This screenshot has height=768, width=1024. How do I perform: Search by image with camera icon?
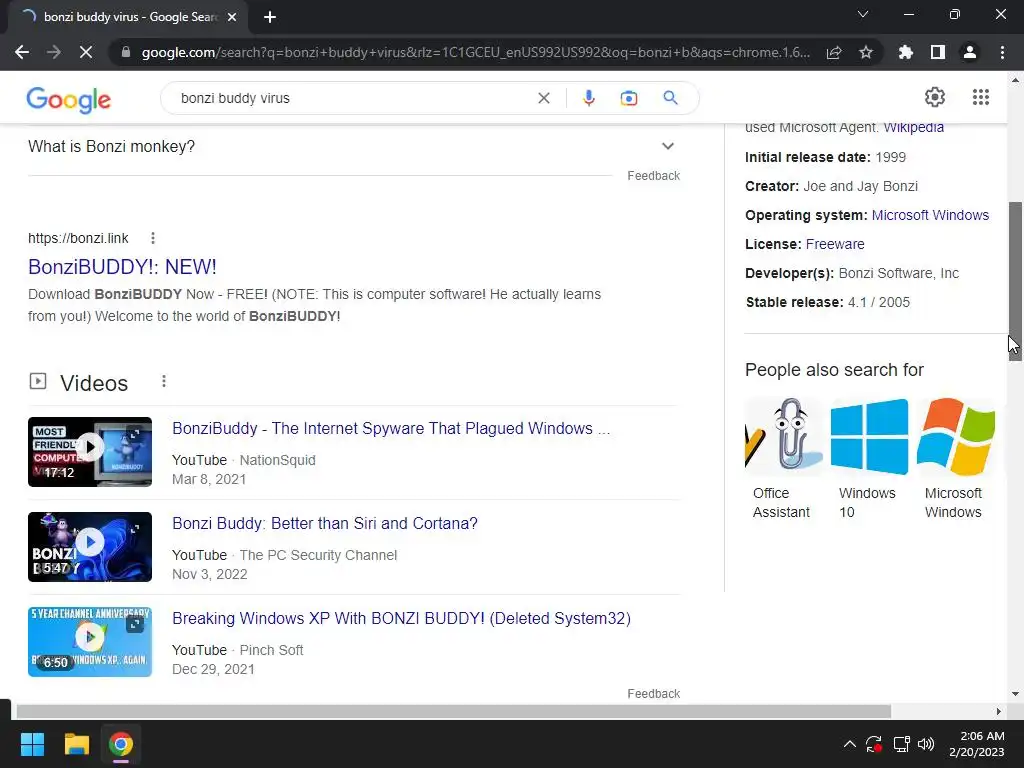tap(629, 98)
